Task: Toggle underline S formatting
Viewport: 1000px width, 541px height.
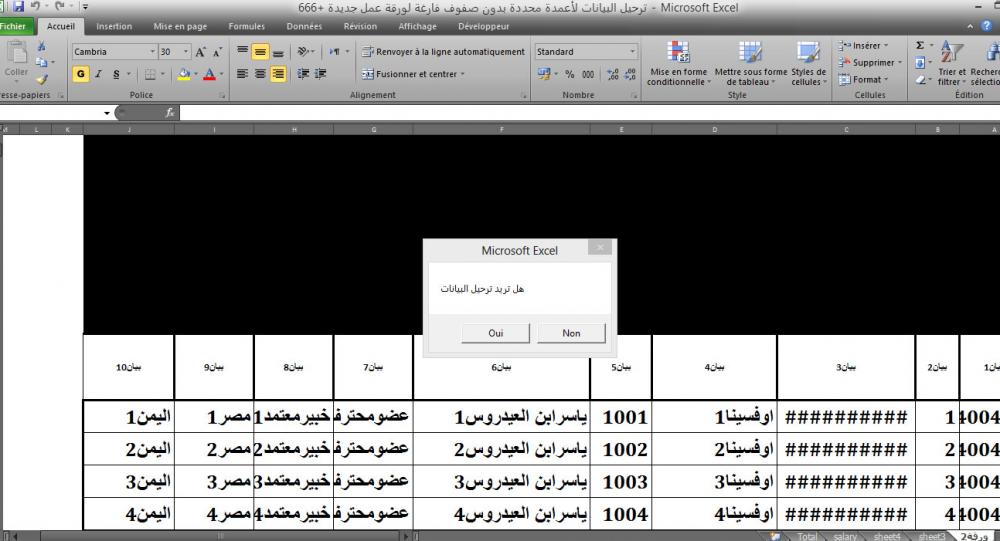Action: point(115,74)
